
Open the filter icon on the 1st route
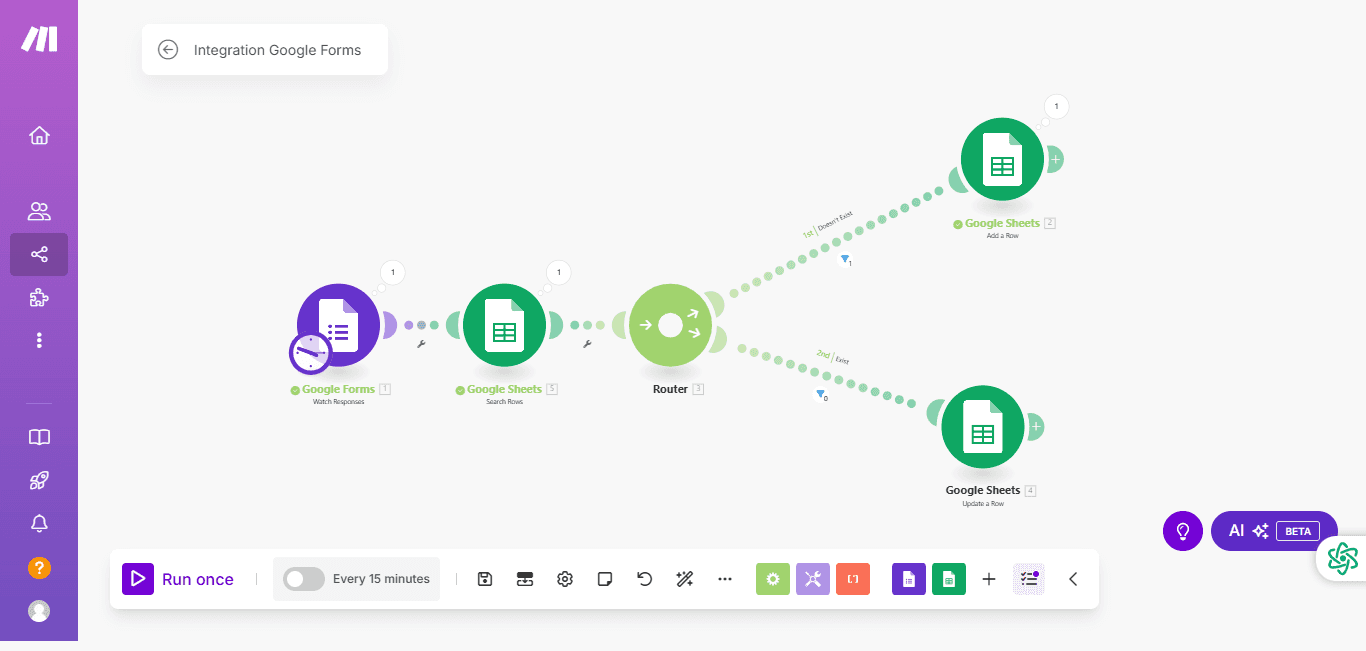(x=845, y=259)
